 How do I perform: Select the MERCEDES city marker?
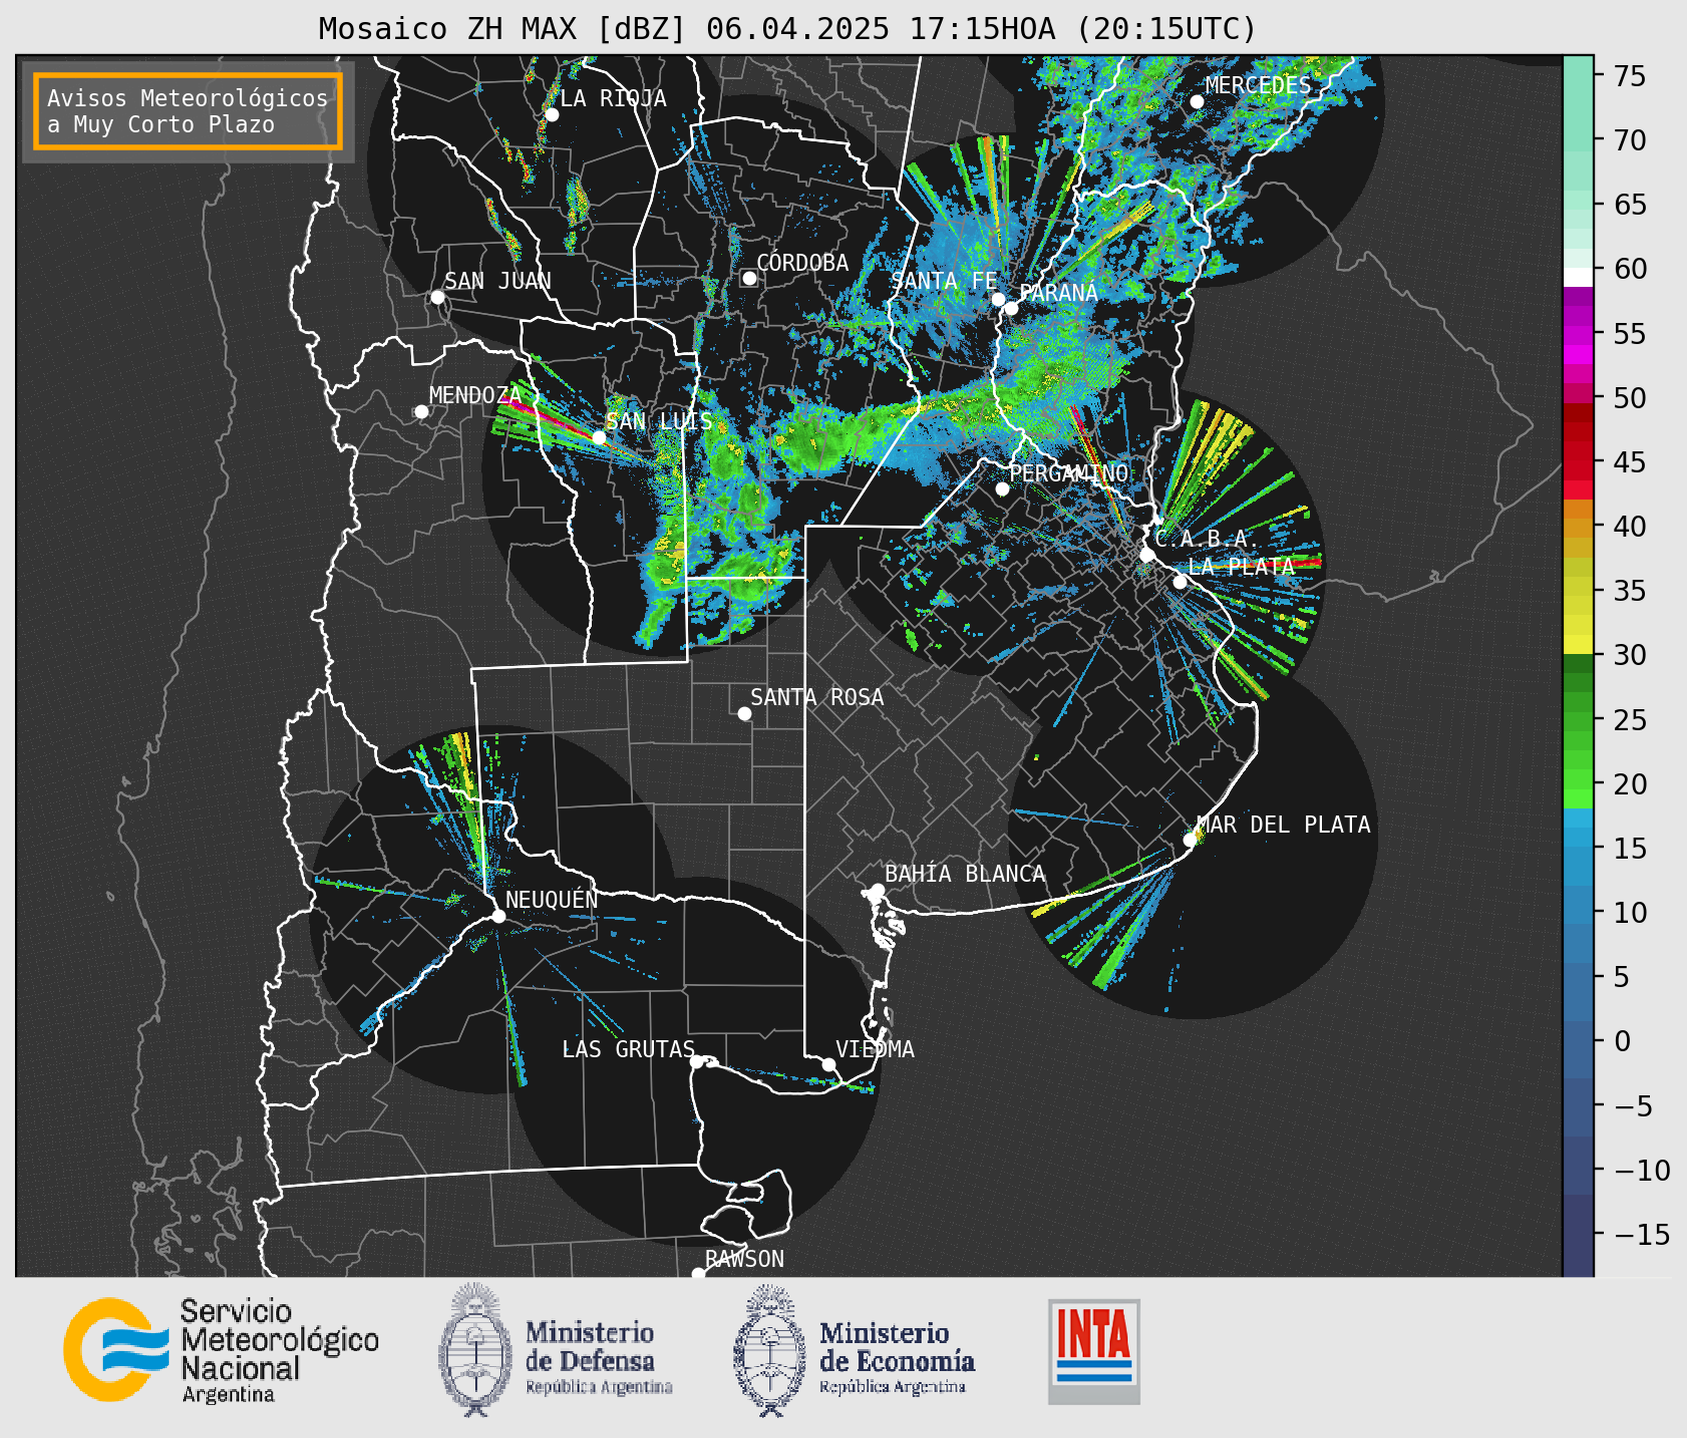[x=1197, y=102]
